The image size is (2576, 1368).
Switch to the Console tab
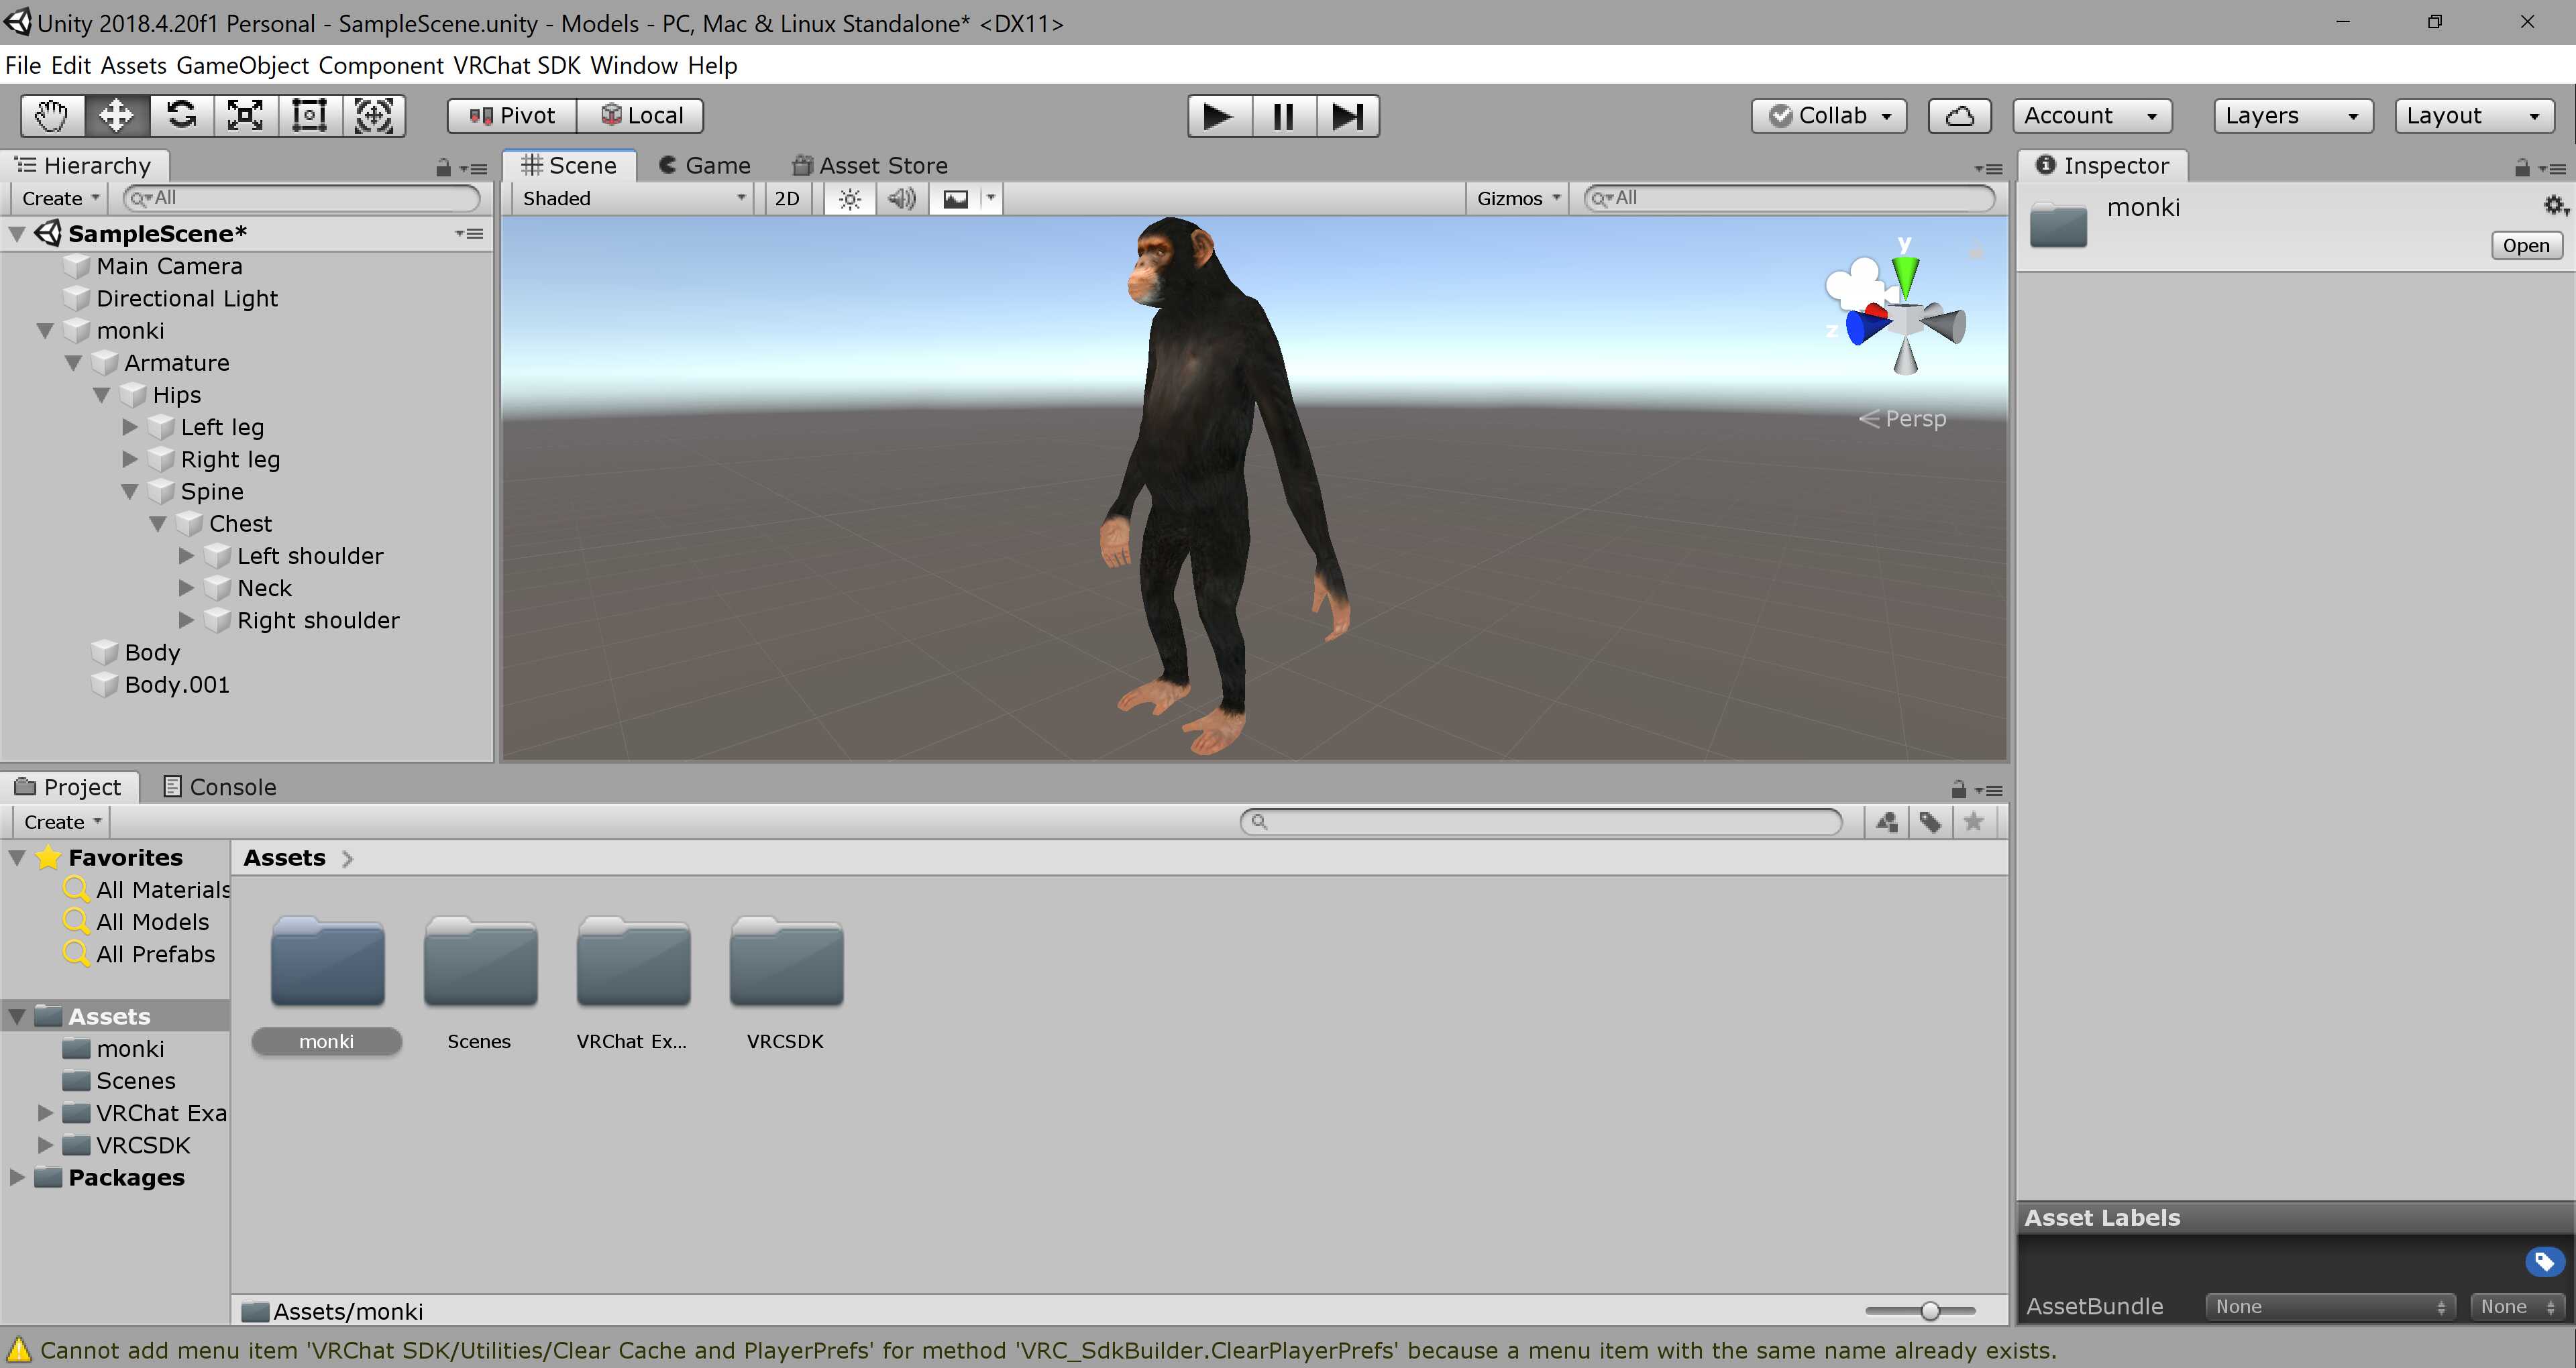pos(219,787)
